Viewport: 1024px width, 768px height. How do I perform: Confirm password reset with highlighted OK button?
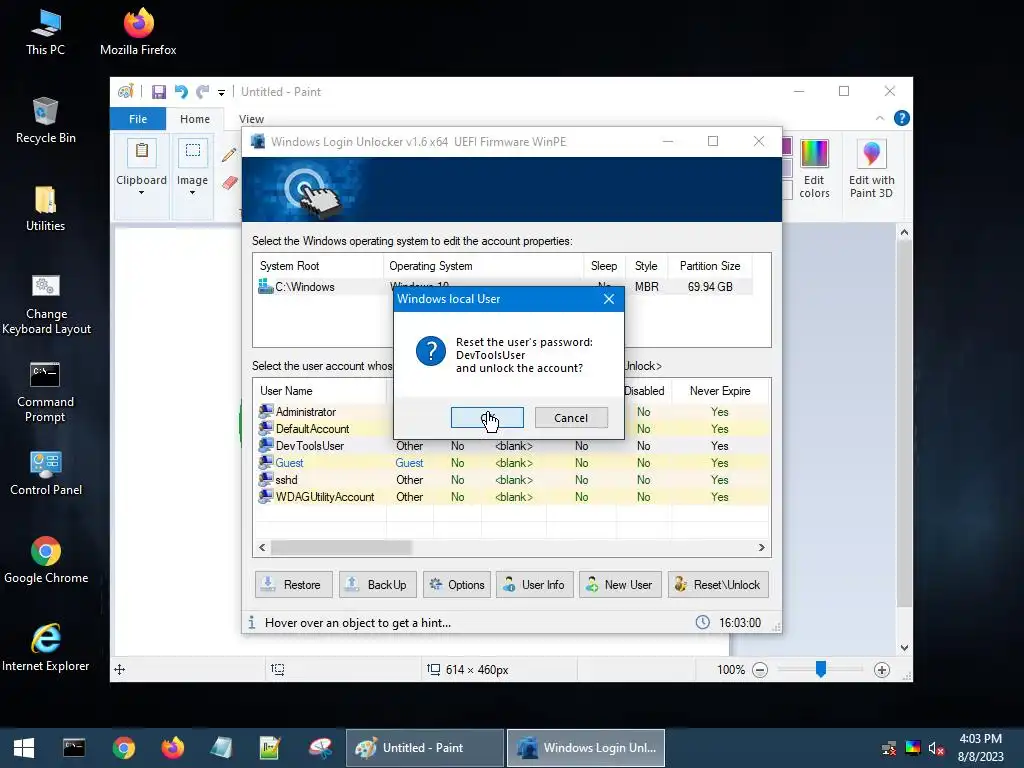point(487,418)
